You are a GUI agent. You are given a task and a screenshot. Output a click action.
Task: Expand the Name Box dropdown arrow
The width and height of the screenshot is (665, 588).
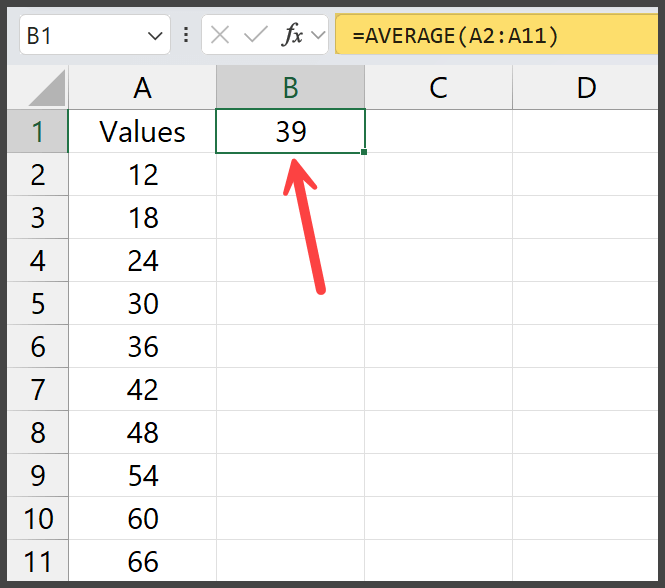(x=155, y=36)
